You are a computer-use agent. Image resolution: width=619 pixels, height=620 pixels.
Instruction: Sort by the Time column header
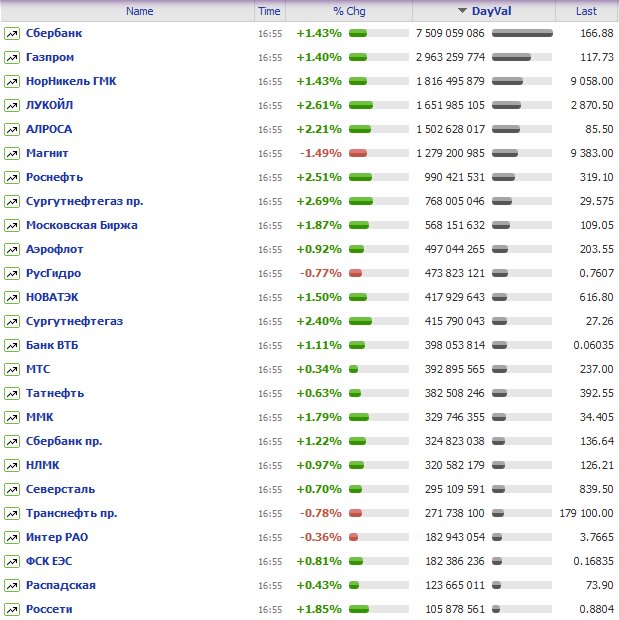pyautogui.click(x=269, y=11)
